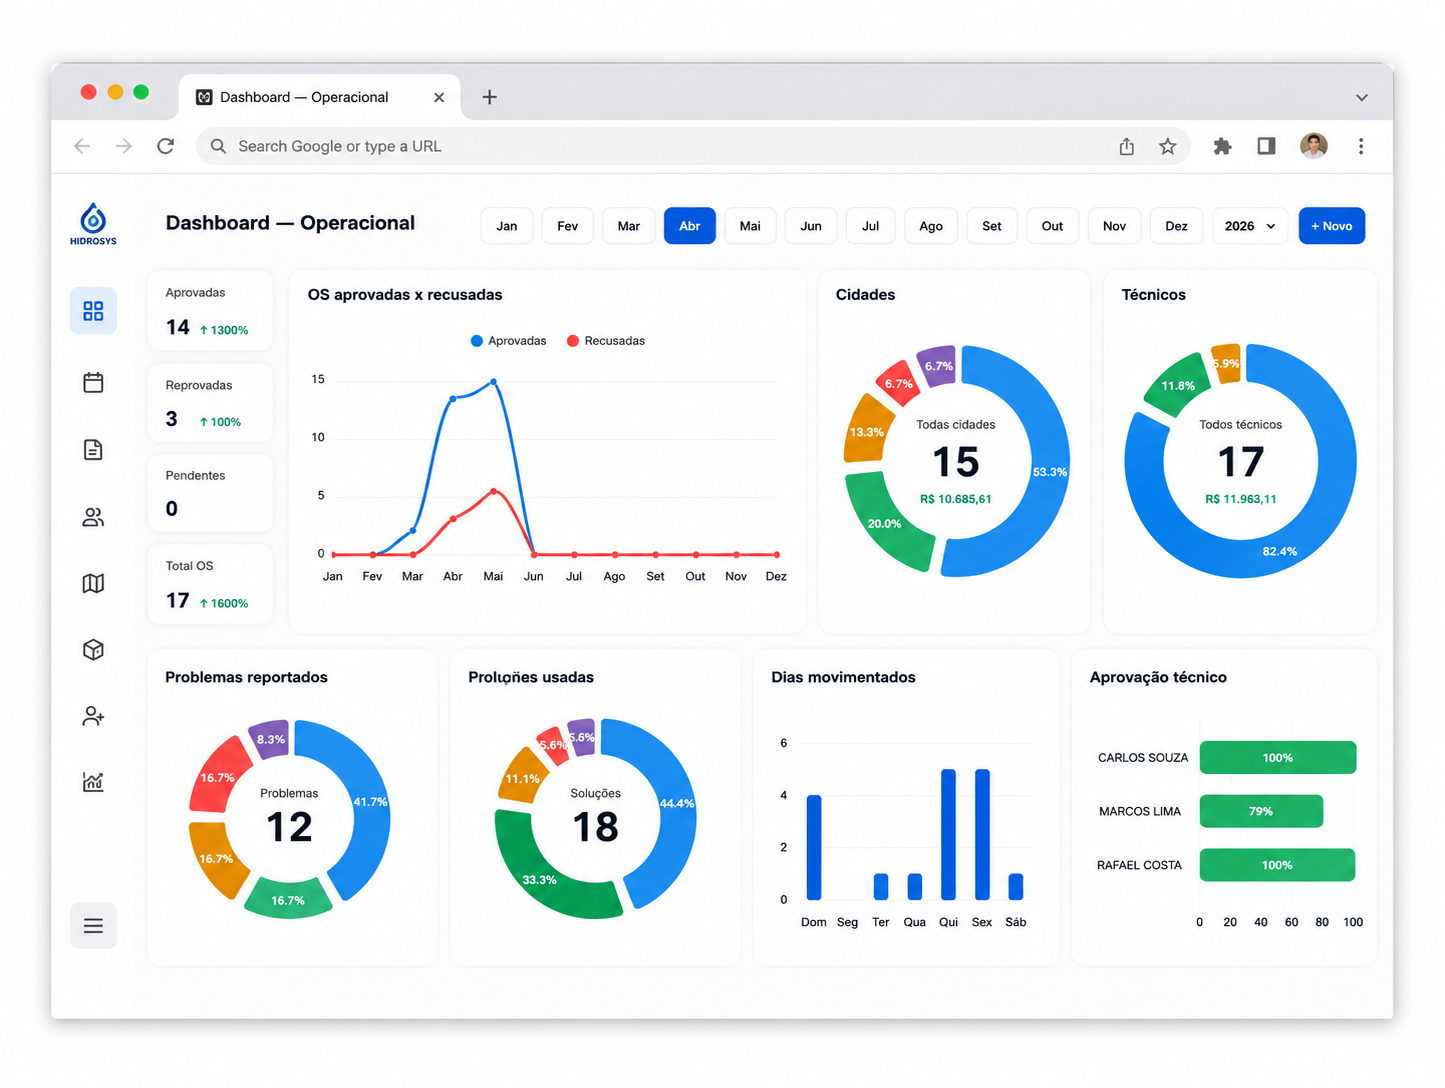The image size is (1445, 1088).
Task: Toggle the Aprovadas legend item
Action: click(x=508, y=341)
